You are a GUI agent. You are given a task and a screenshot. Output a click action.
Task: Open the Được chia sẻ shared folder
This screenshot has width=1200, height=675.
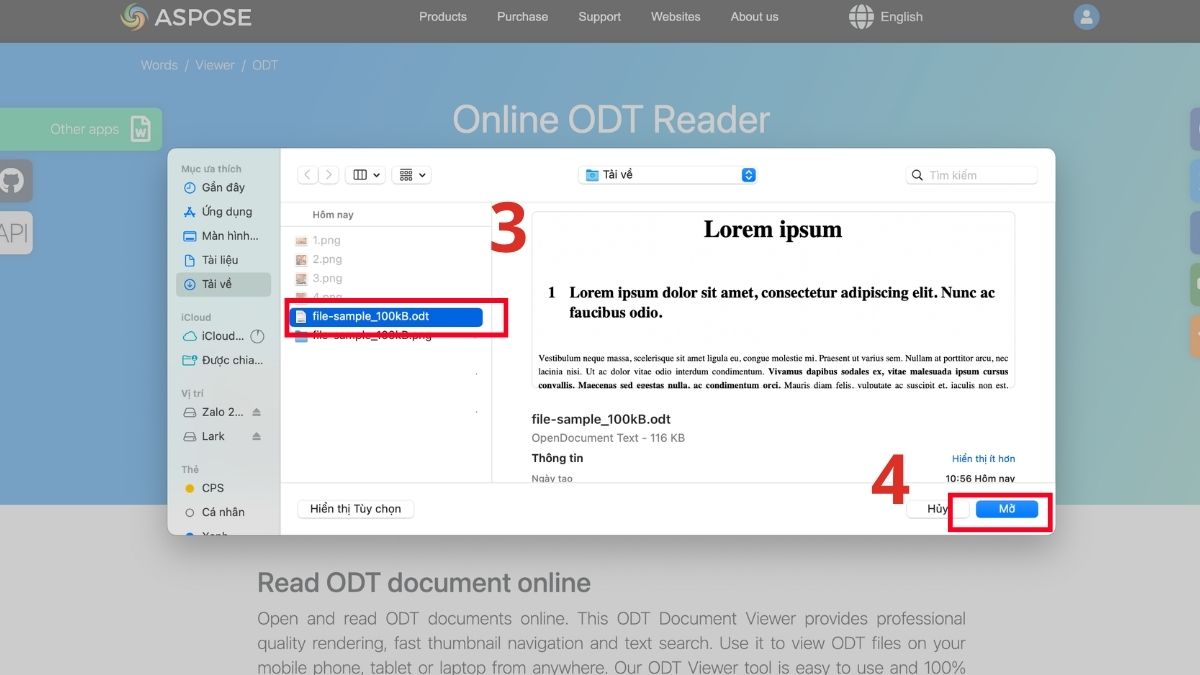(x=222, y=360)
